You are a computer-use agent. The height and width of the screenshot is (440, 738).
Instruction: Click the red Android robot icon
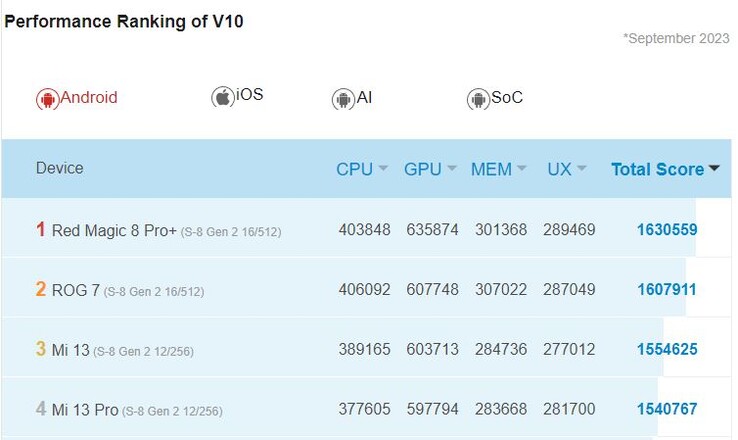click(47, 99)
